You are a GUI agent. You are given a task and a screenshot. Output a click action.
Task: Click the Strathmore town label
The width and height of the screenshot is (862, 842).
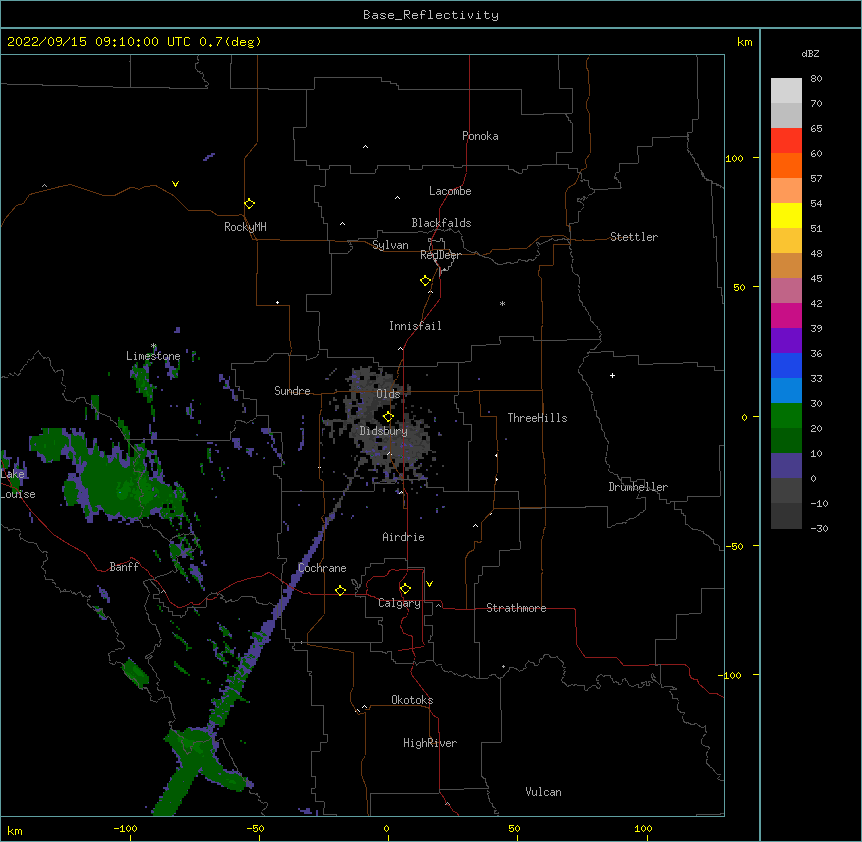point(516,608)
